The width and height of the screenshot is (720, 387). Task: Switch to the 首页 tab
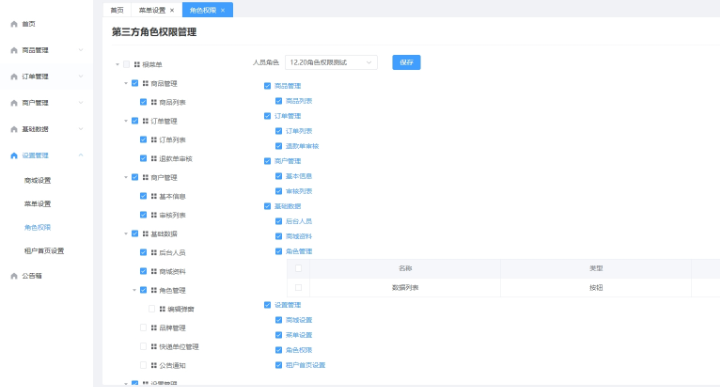[x=117, y=10]
